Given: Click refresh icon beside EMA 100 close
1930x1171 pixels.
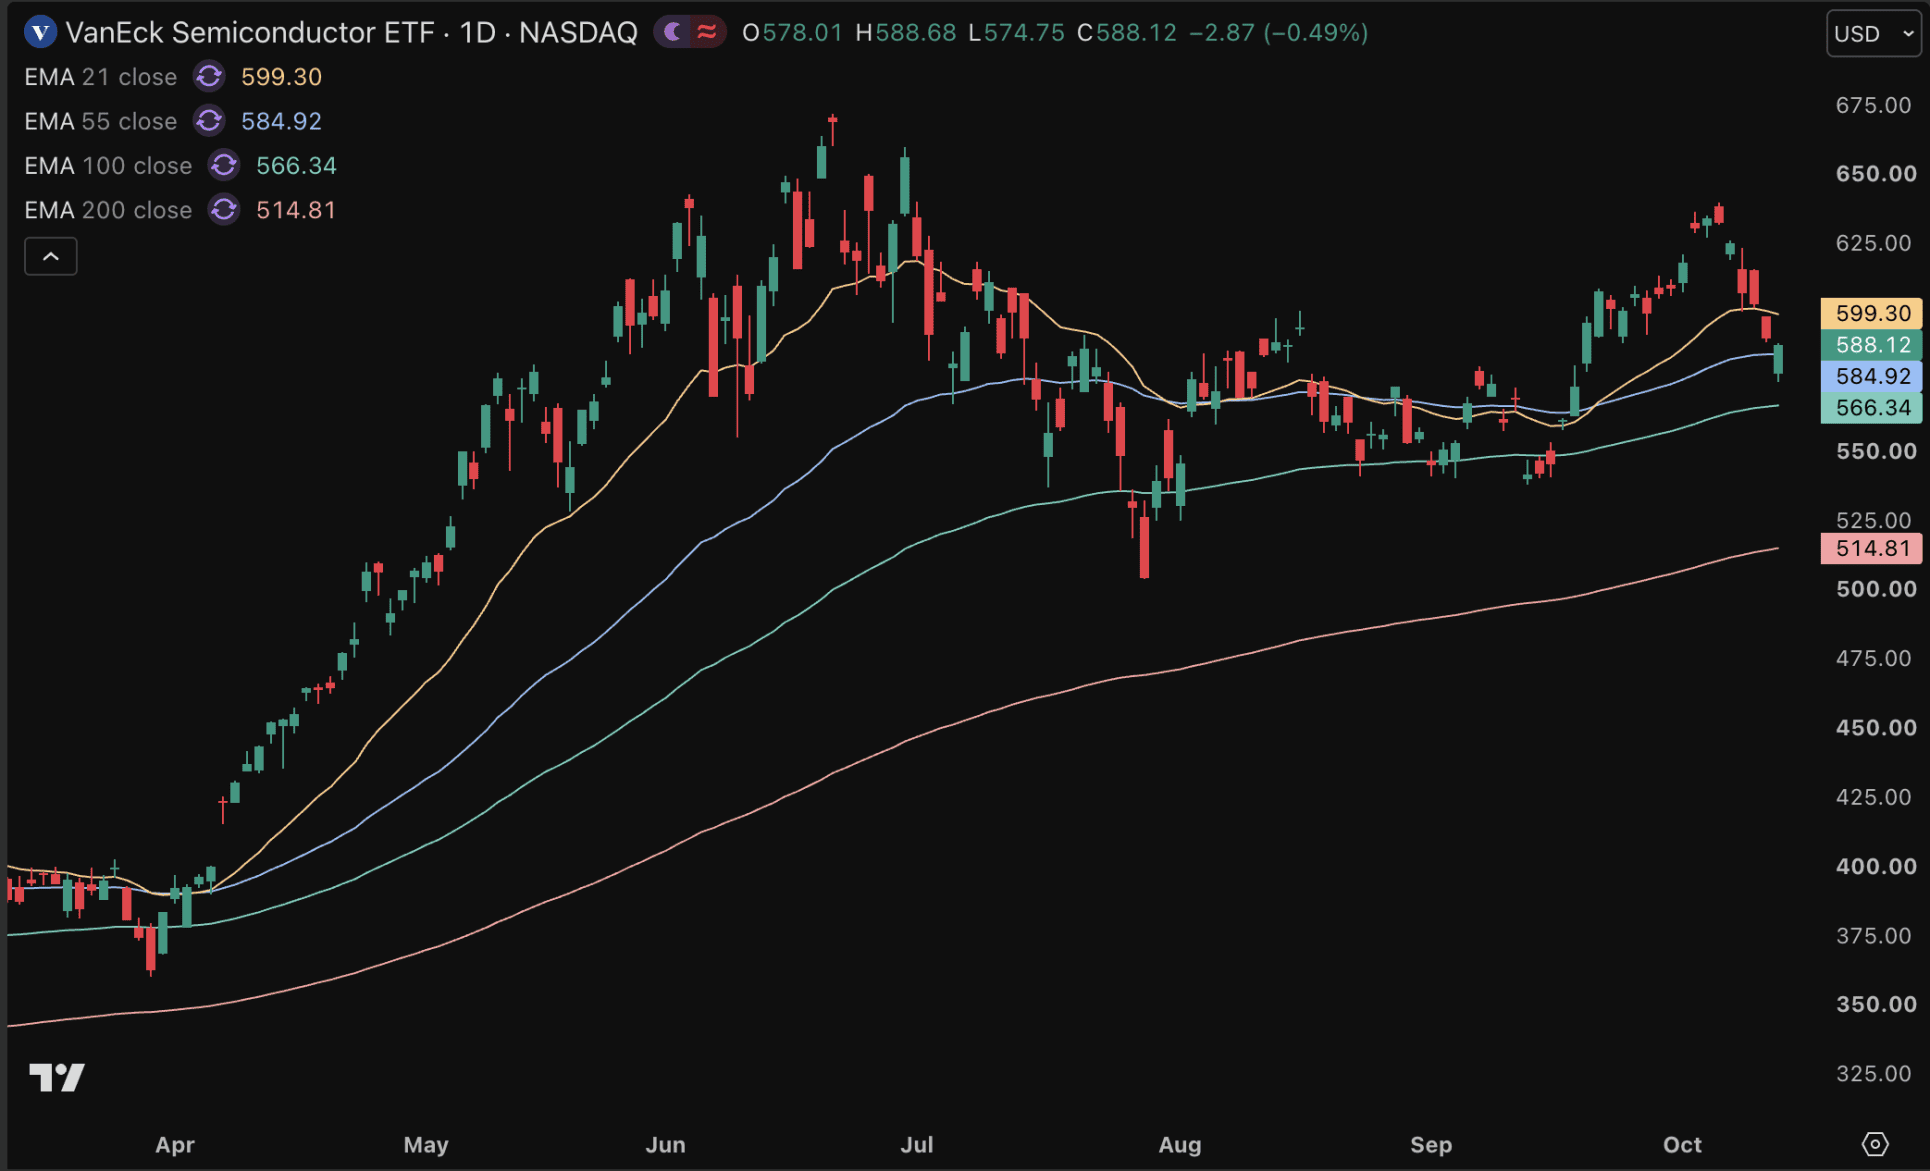Looking at the screenshot, I should [224, 165].
